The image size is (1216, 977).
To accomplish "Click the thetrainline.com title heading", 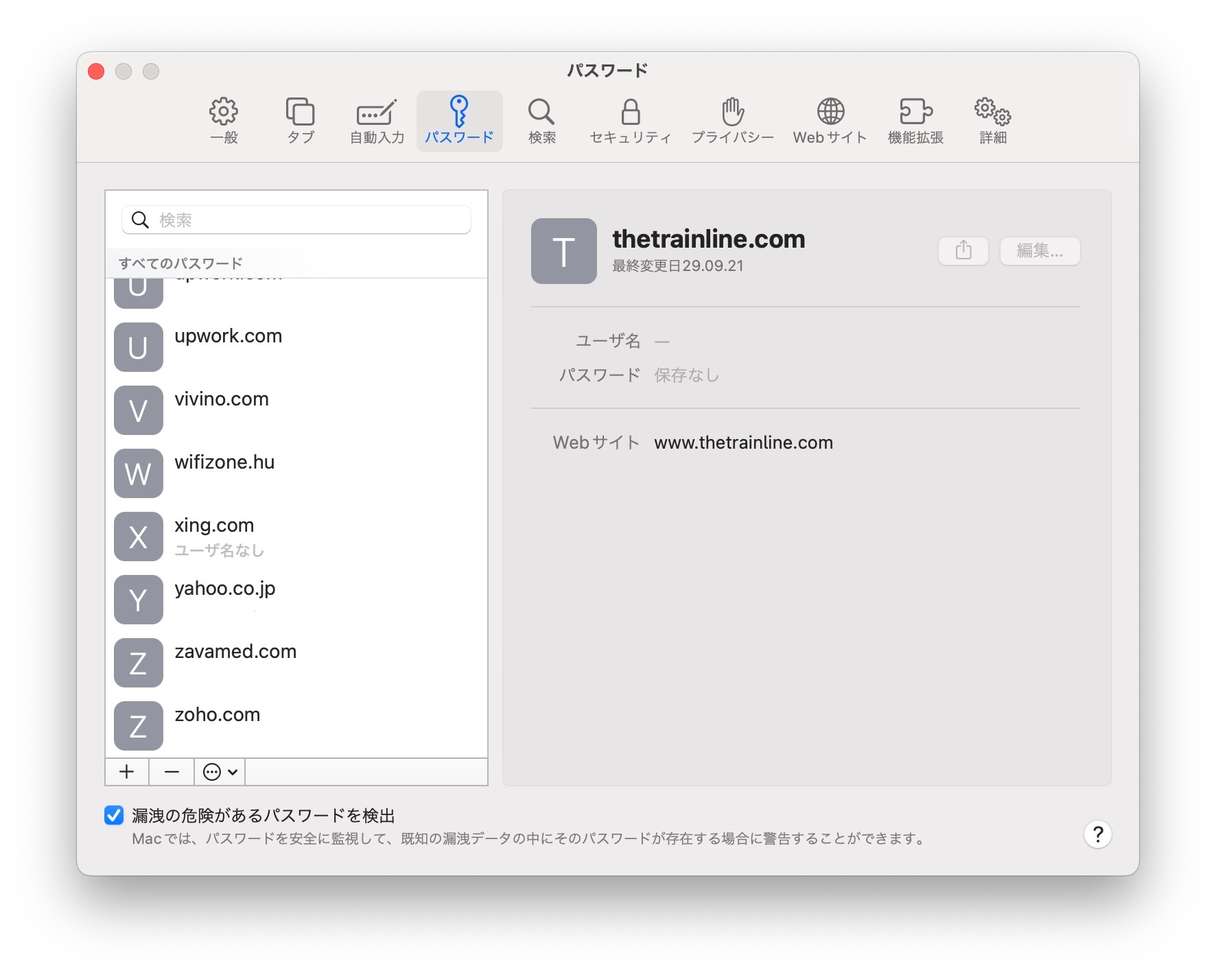I will (x=708, y=239).
